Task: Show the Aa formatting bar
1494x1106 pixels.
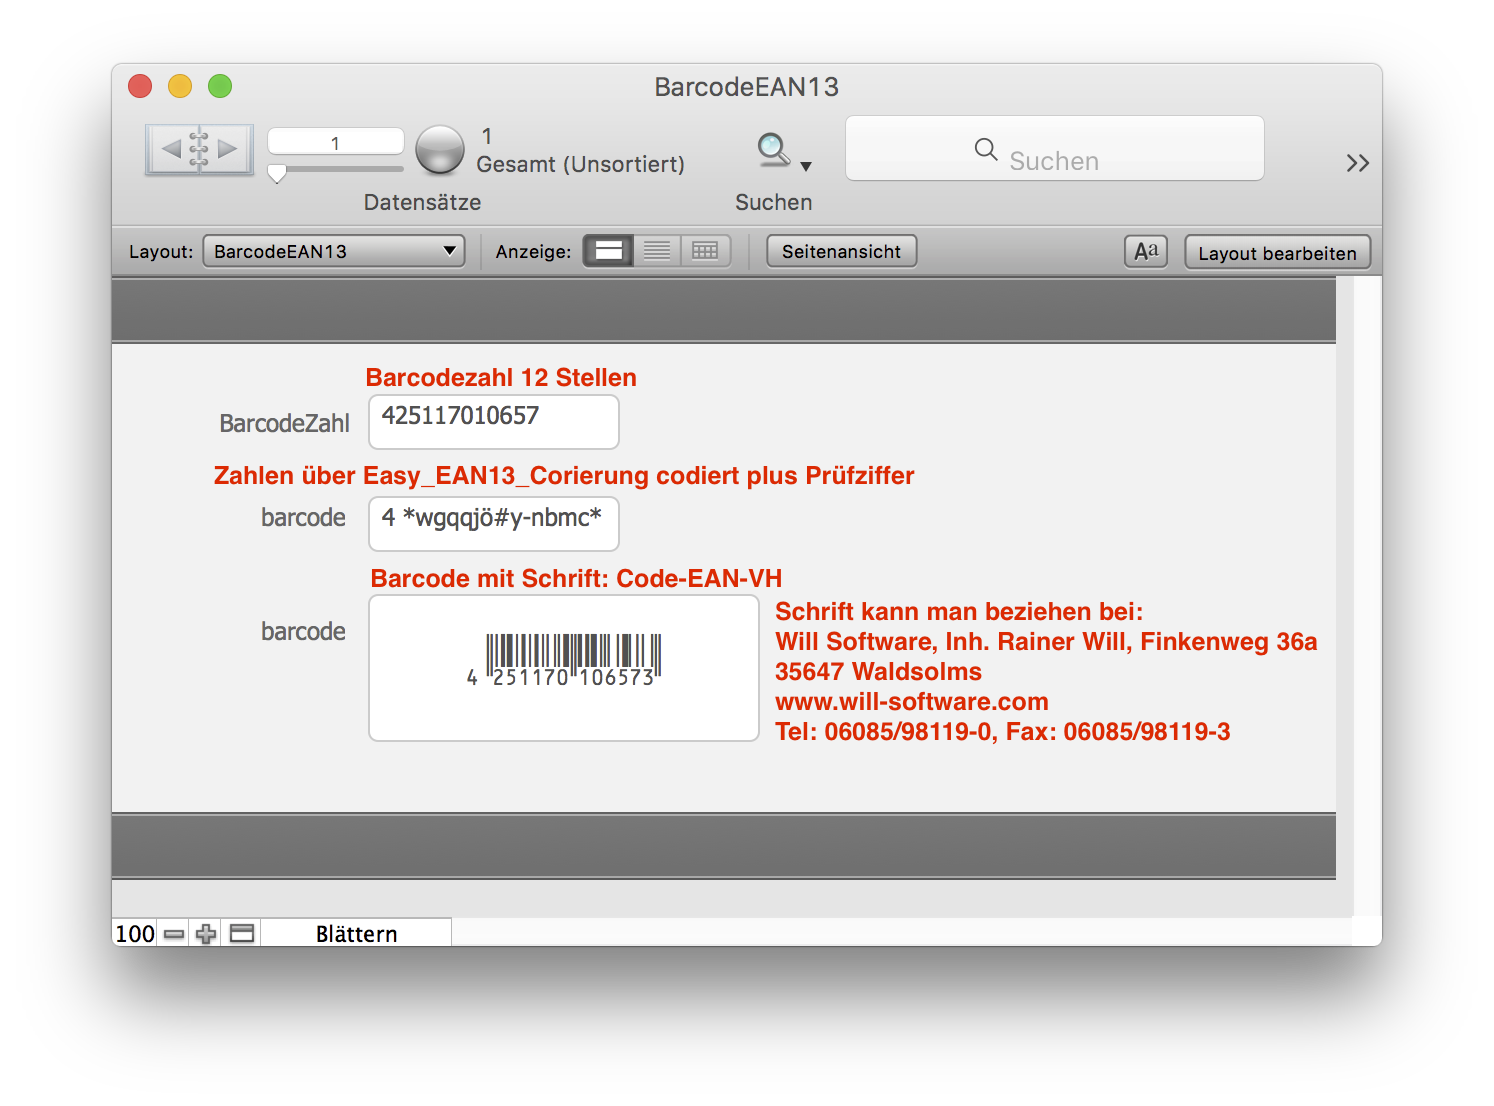Action: (x=1146, y=252)
